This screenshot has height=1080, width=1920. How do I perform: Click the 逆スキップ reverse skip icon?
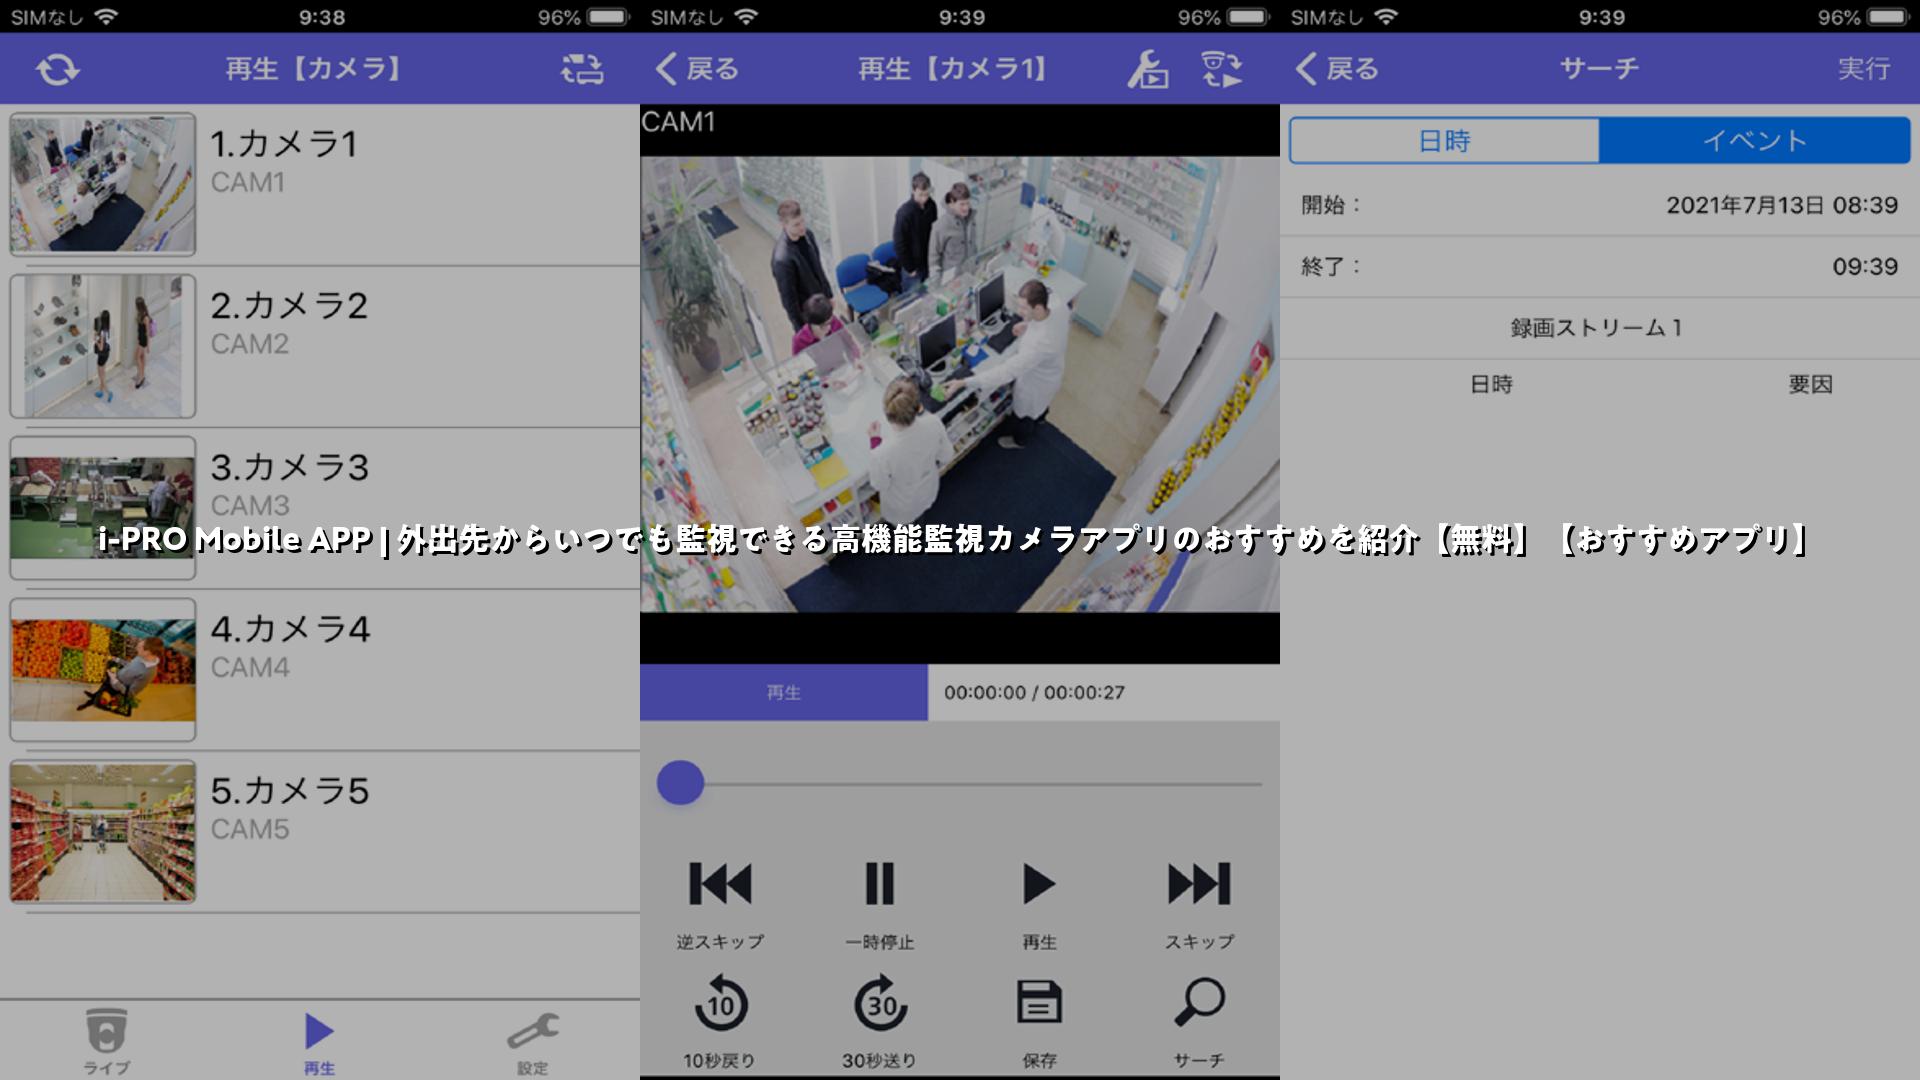(x=720, y=884)
